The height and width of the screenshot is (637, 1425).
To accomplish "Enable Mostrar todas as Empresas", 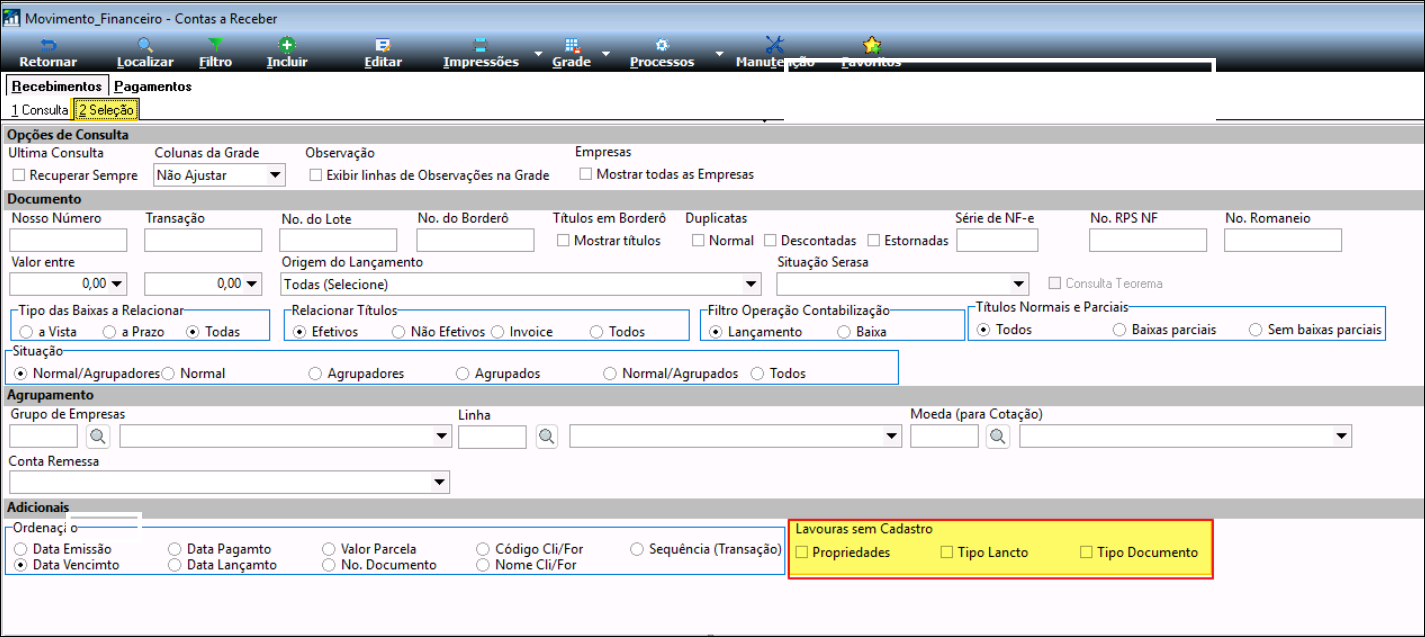I will (x=586, y=174).
